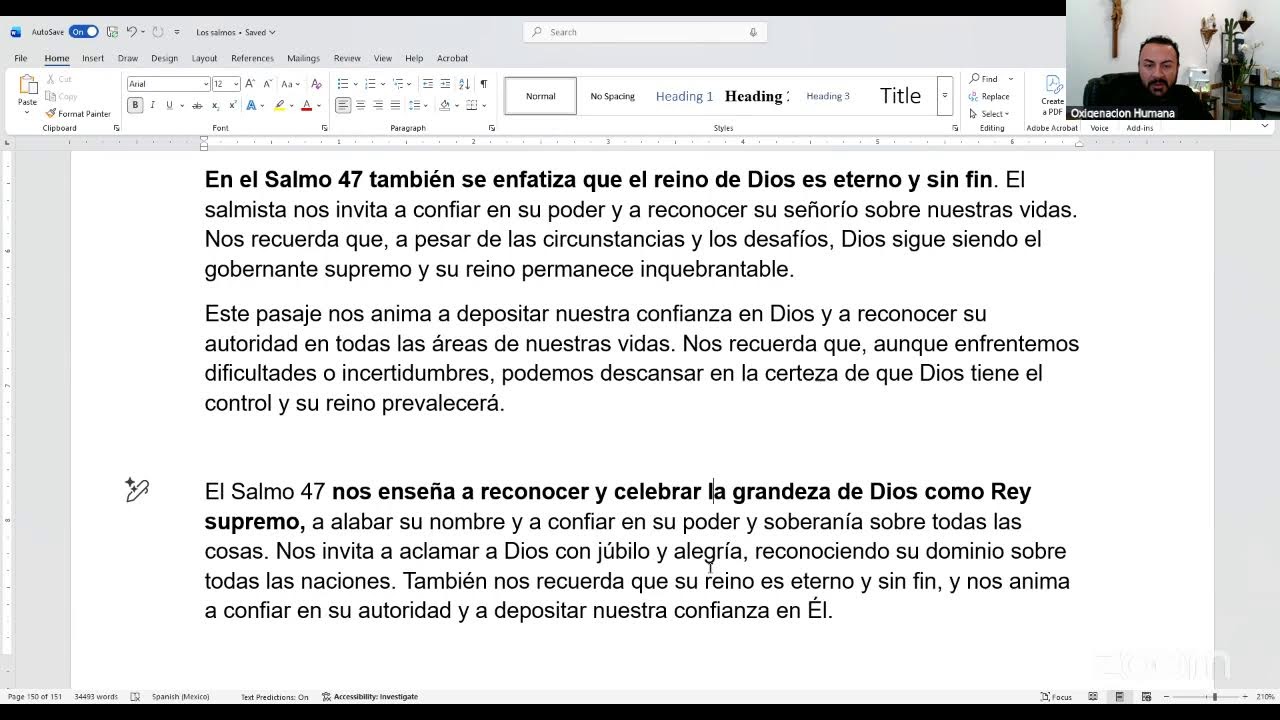Adjust the zoom slider in status bar

tap(1214, 697)
